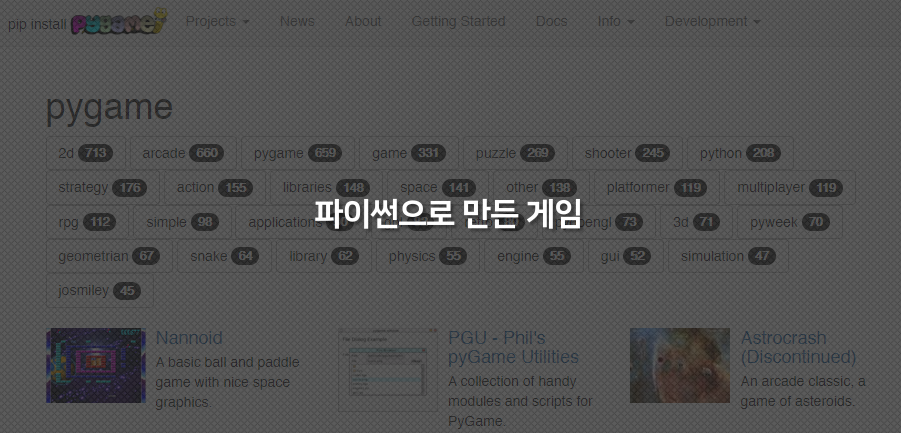
Task: Select the simple tag
Action: coord(182,222)
